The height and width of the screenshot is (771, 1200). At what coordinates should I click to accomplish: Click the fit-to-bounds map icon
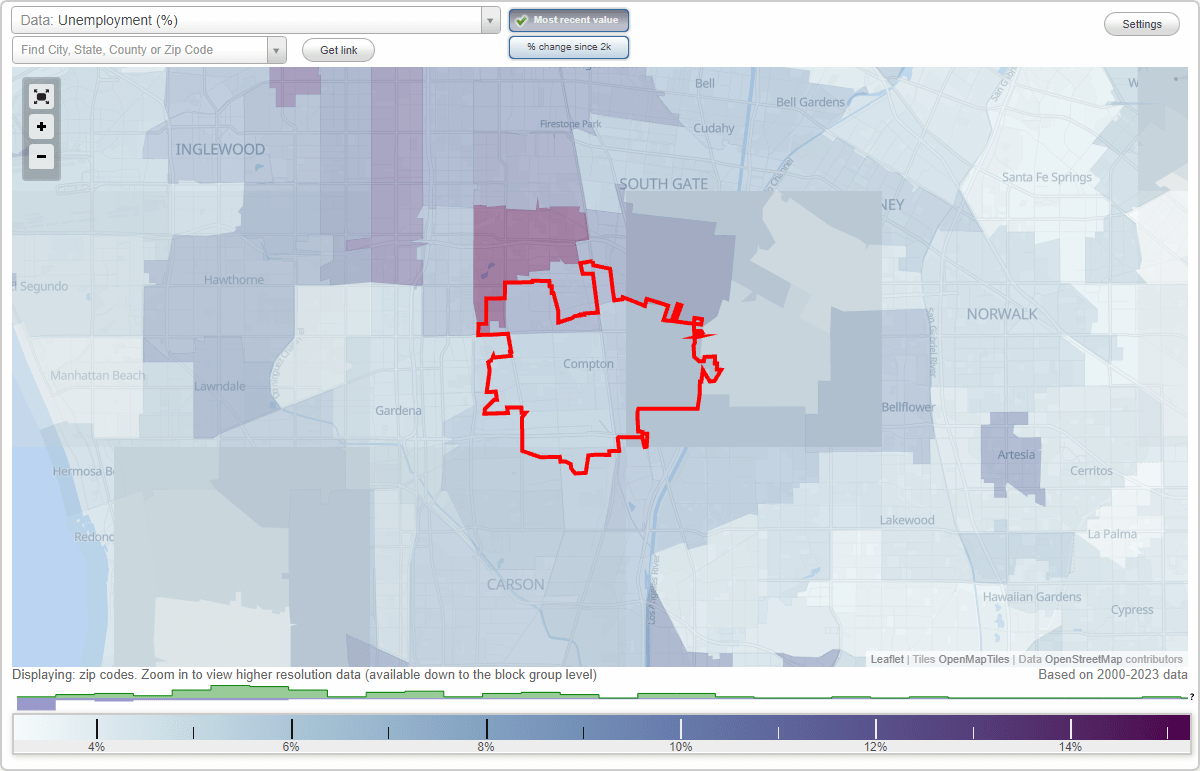pyautogui.click(x=41, y=96)
